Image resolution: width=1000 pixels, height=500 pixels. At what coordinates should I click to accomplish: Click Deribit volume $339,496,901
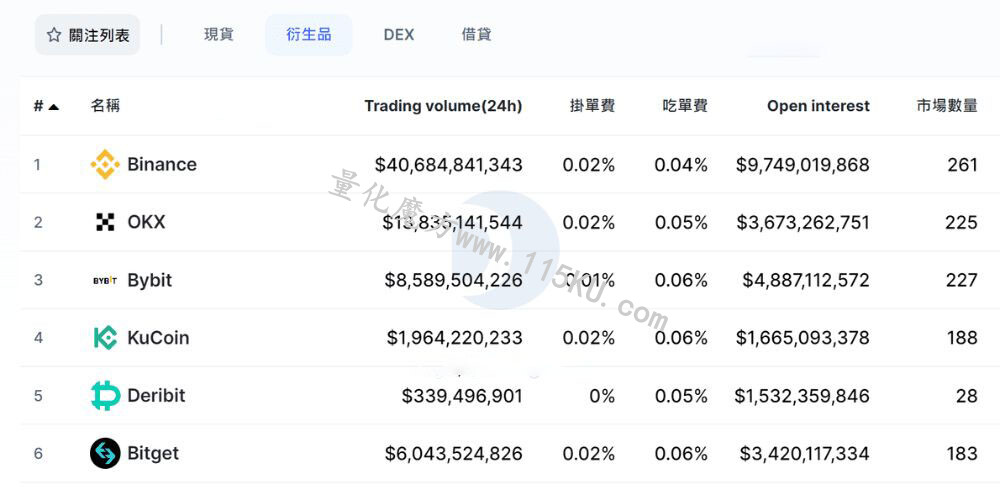click(462, 396)
